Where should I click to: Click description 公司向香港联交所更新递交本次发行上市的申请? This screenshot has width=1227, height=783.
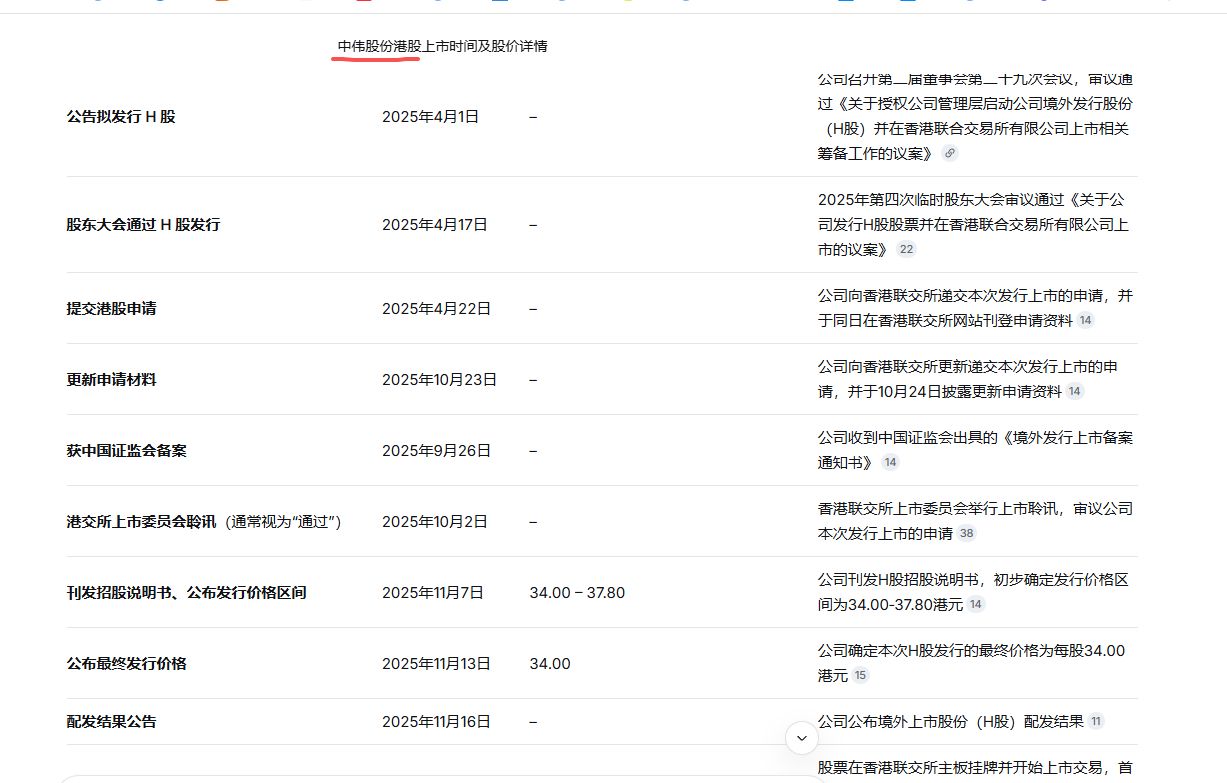968,379
